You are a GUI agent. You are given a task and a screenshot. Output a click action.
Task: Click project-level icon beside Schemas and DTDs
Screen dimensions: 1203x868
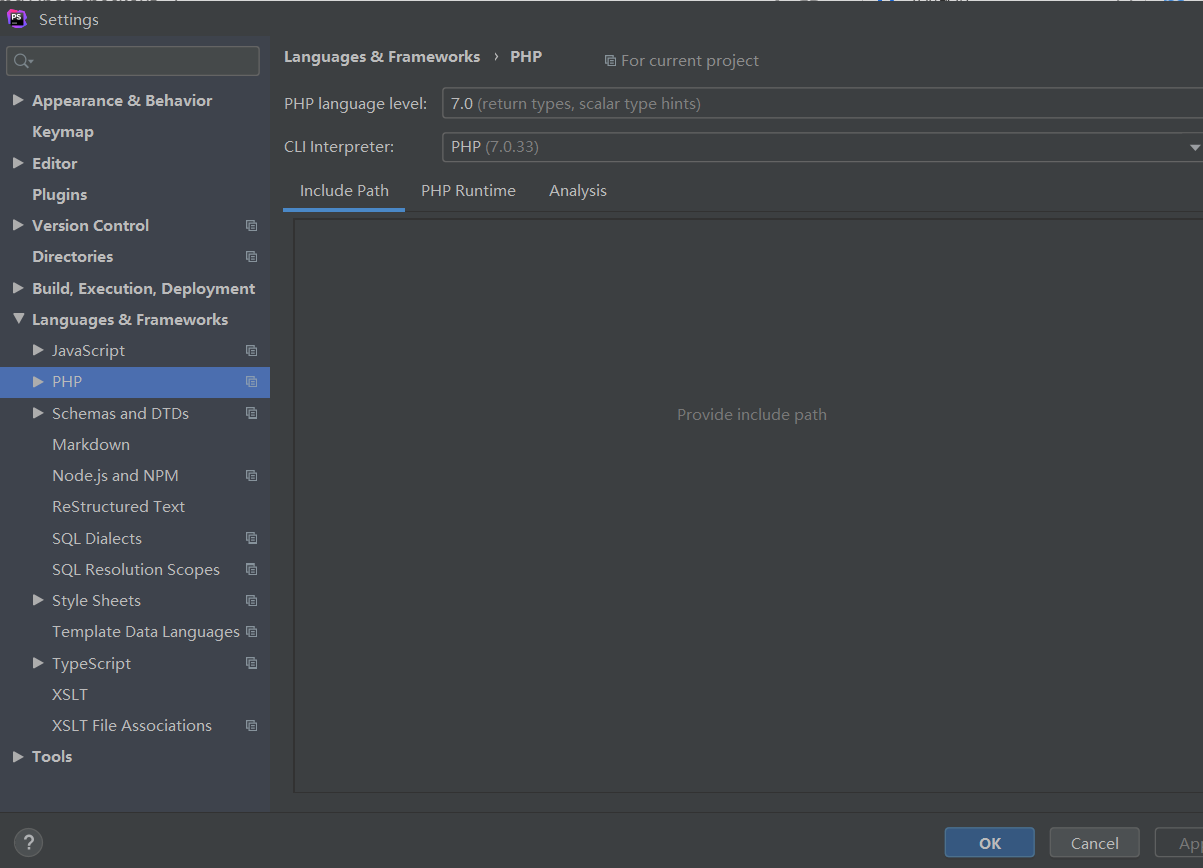(251, 414)
